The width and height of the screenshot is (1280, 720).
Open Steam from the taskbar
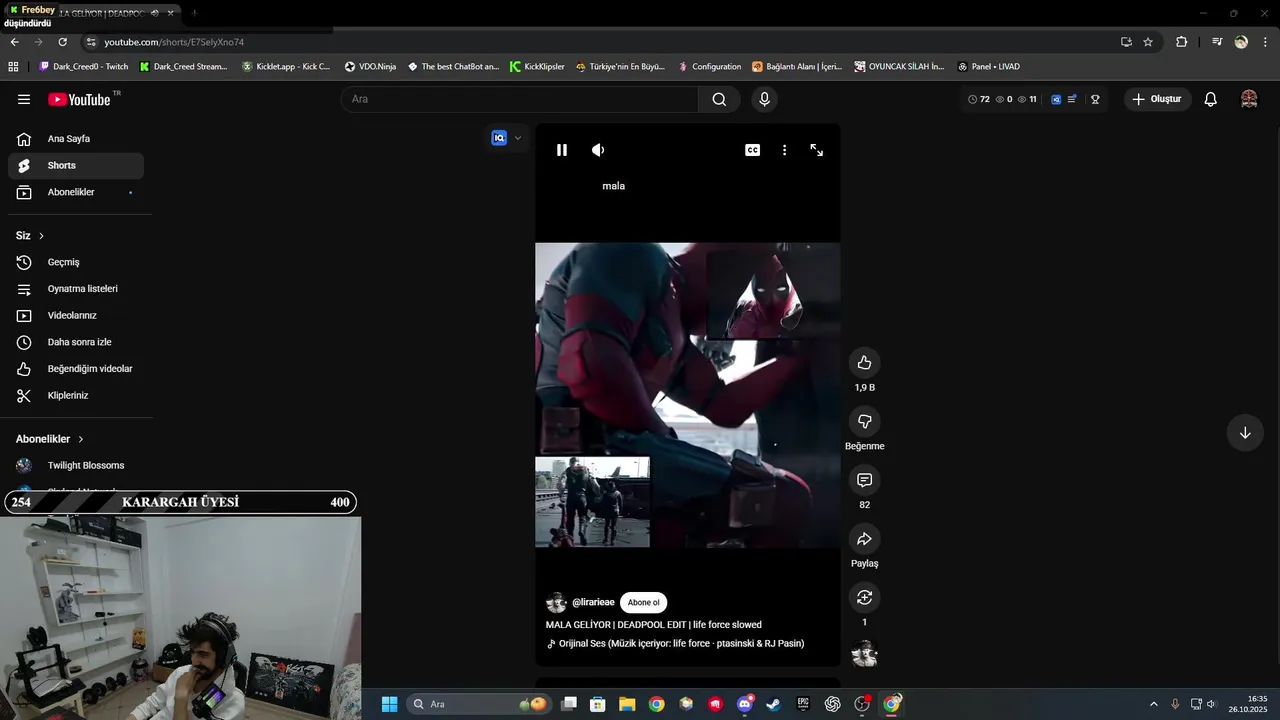coord(774,704)
